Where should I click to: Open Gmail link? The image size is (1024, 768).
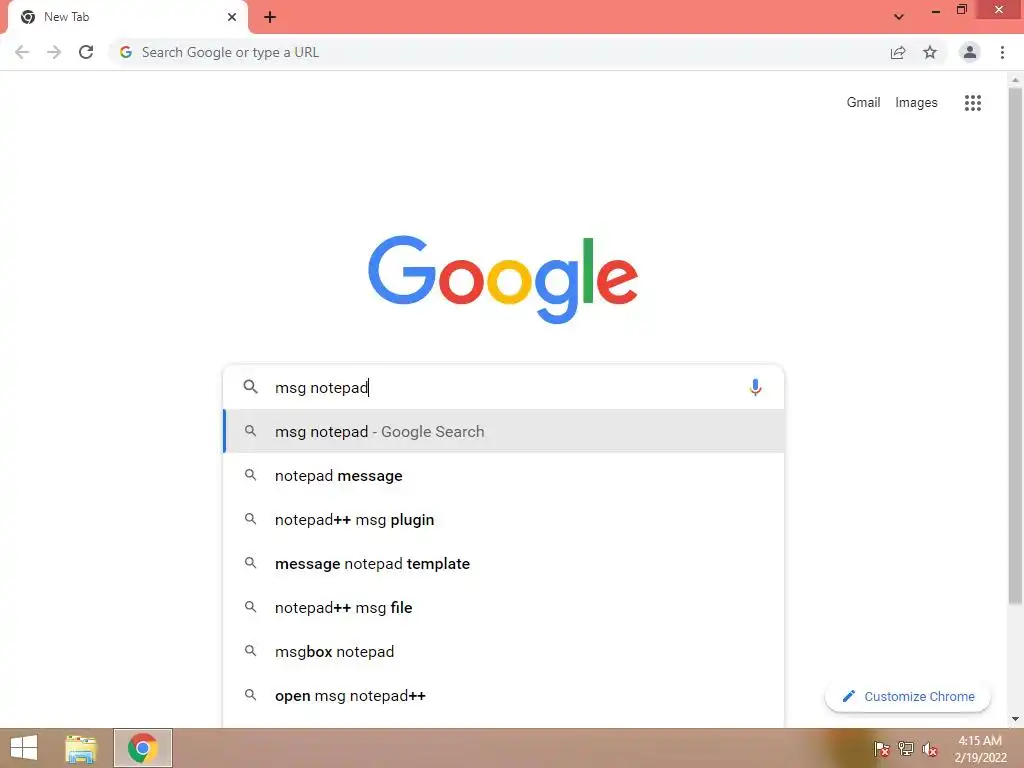coord(863,103)
